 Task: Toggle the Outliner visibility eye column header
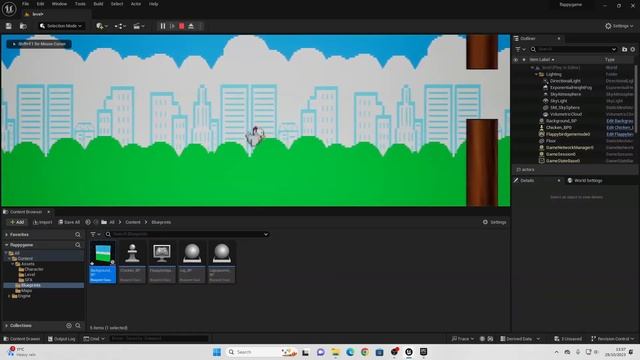(516, 60)
